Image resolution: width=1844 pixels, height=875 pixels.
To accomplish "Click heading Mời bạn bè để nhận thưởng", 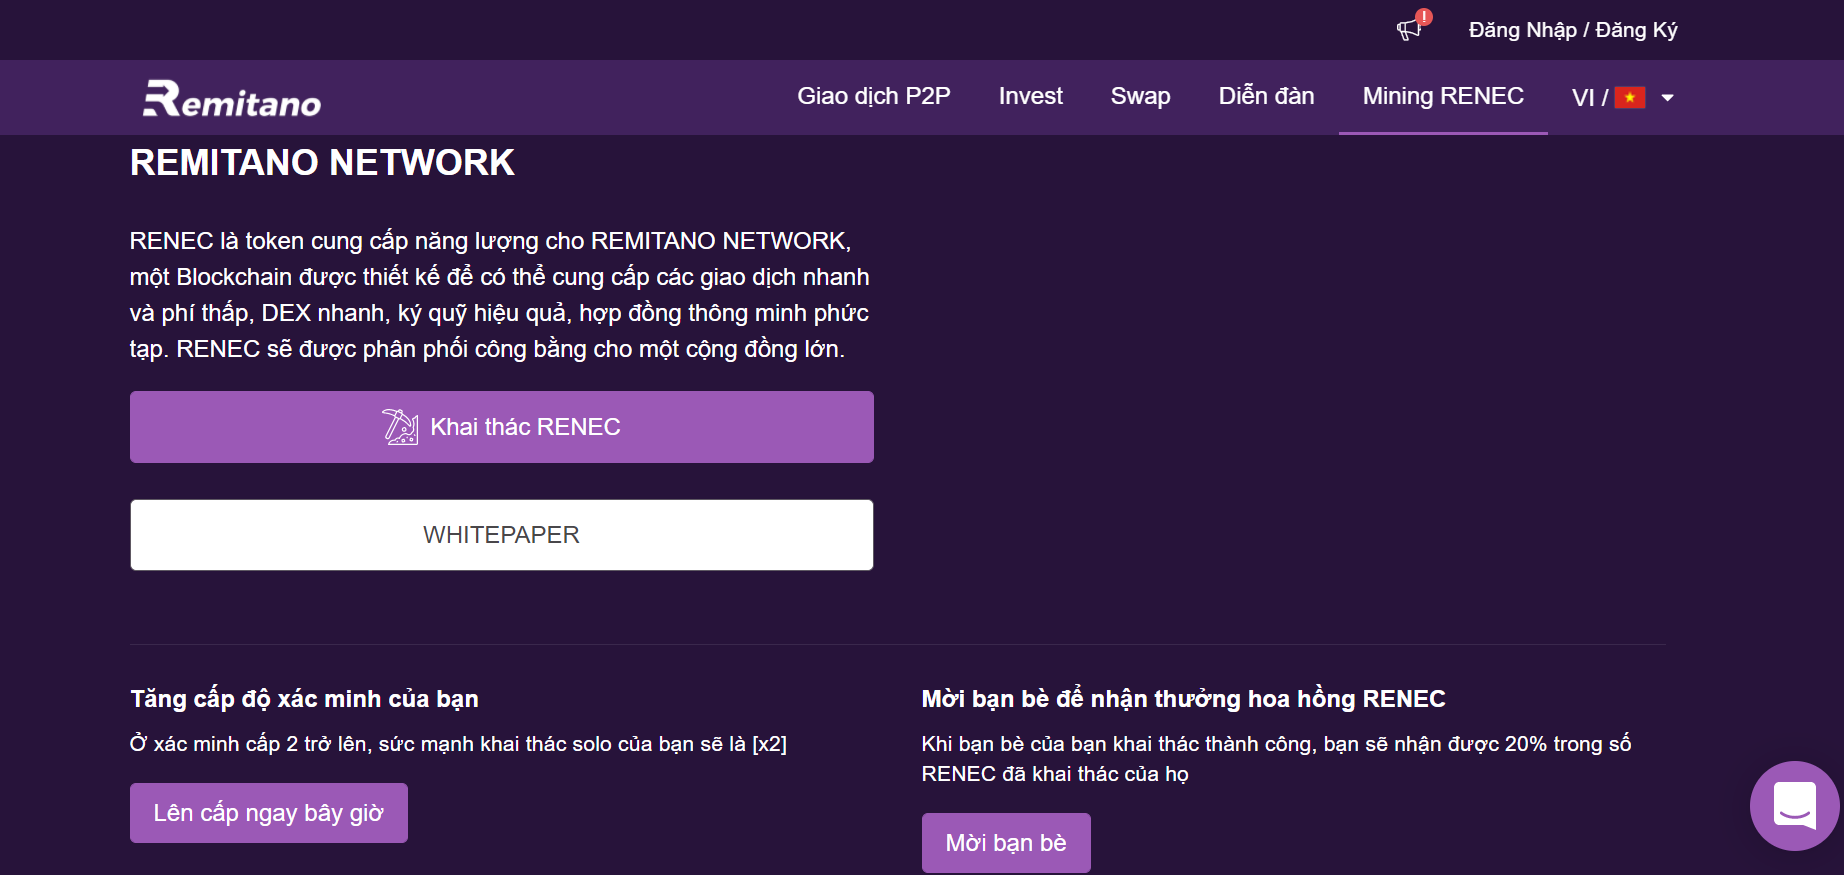I will (x=1184, y=699).
